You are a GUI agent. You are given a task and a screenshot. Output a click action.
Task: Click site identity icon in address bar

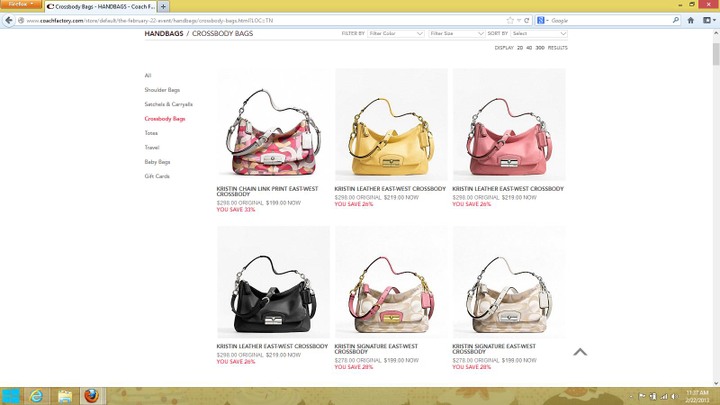(x=21, y=20)
